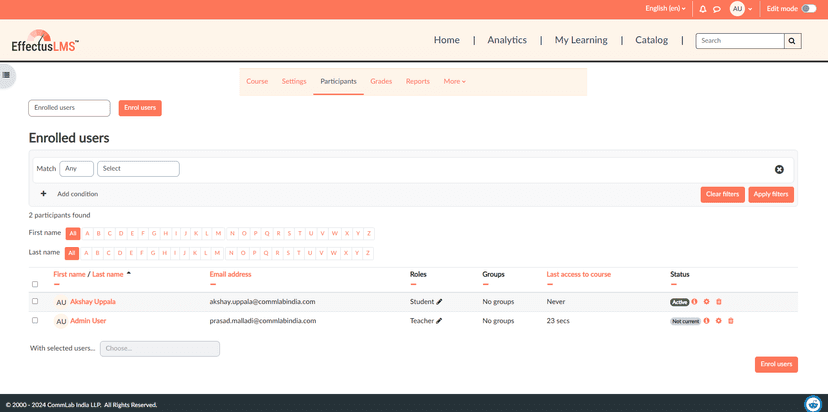Hide the Email address column

pos(213,284)
